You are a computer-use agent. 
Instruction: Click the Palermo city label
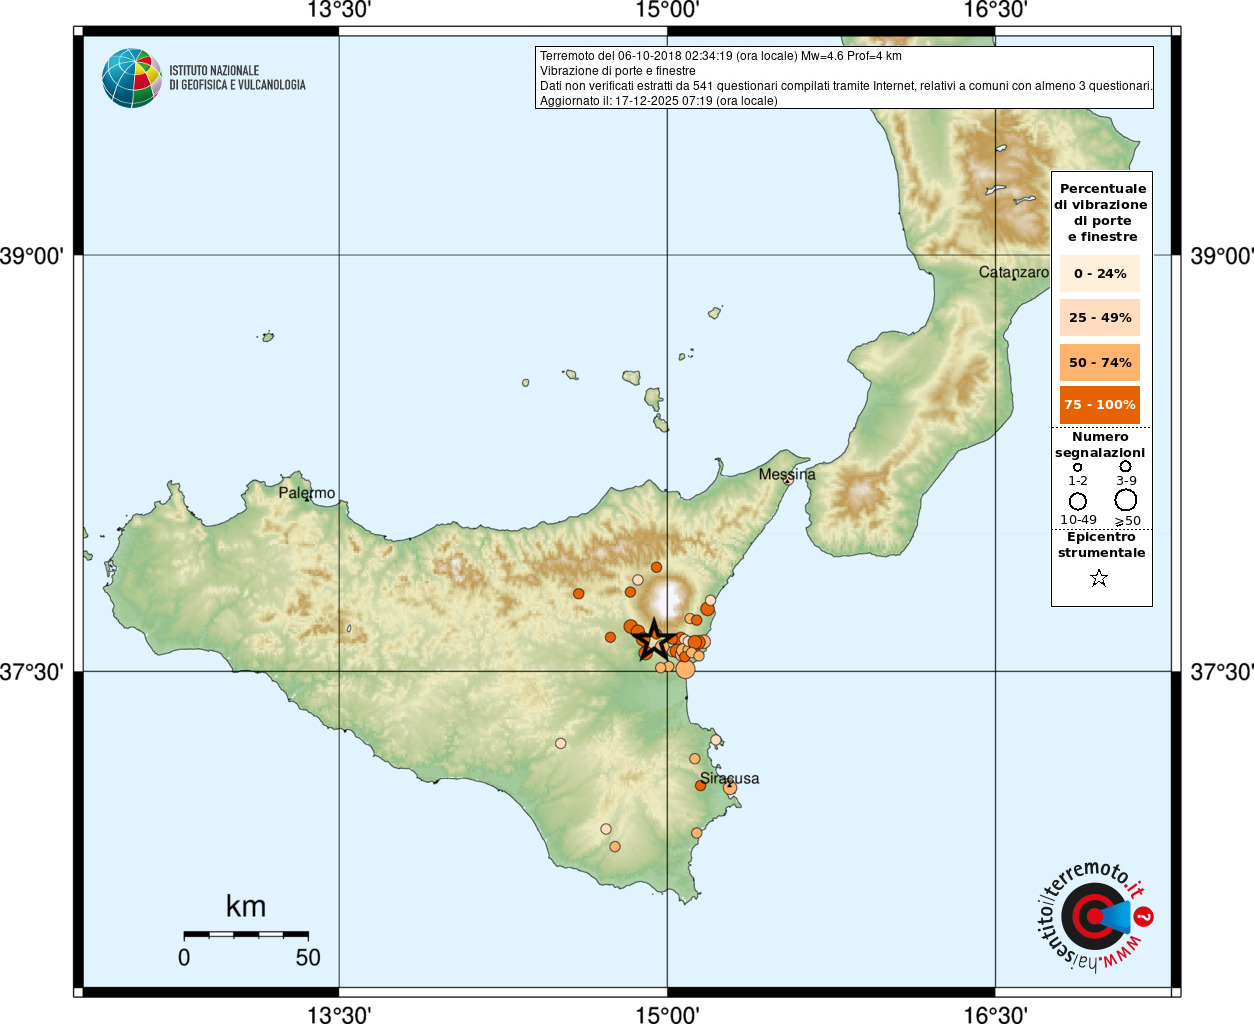pyautogui.click(x=307, y=493)
